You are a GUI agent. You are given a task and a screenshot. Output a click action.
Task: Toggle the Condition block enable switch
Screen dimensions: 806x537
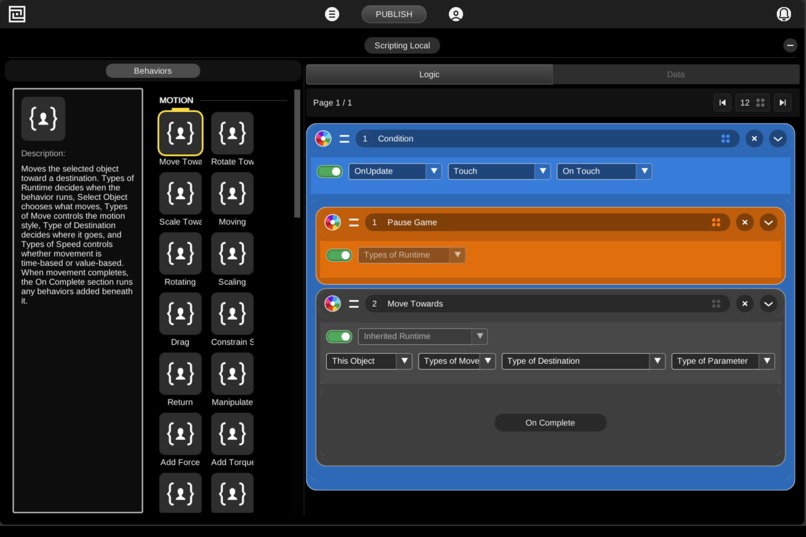point(329,171)
